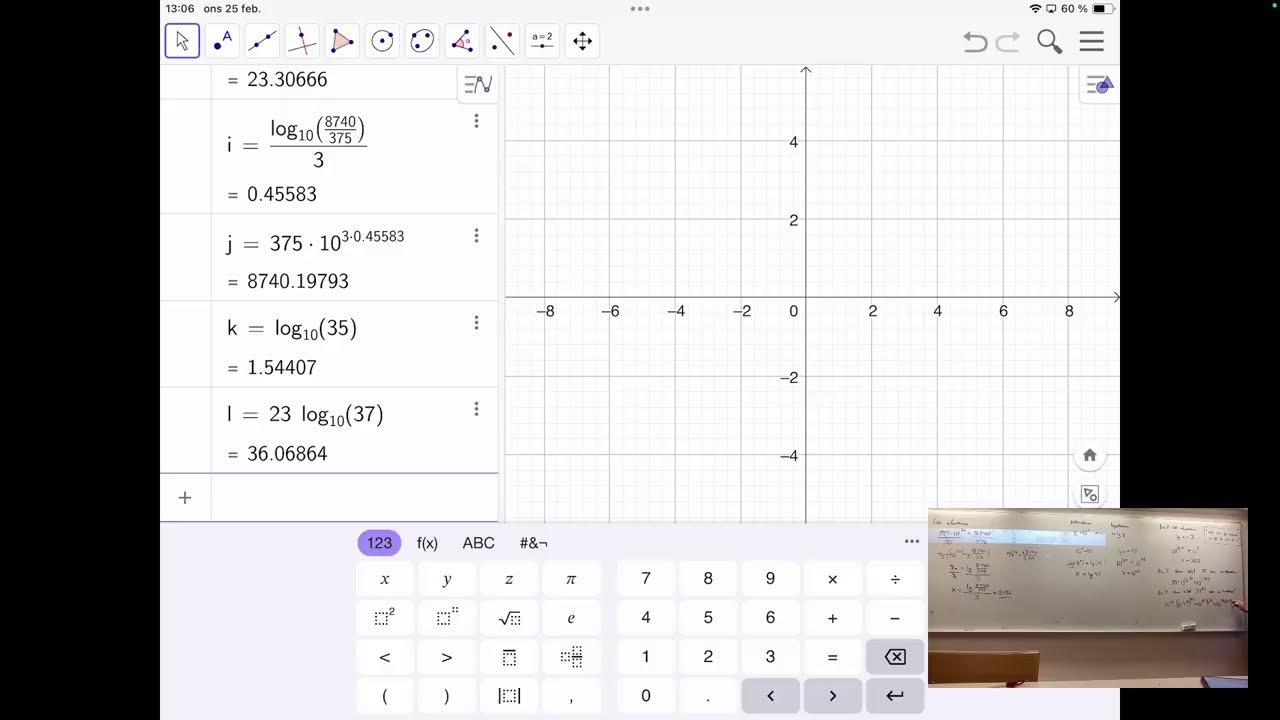1280x720 pixels.
Task: Open options for row l
Action: [476, 409]
